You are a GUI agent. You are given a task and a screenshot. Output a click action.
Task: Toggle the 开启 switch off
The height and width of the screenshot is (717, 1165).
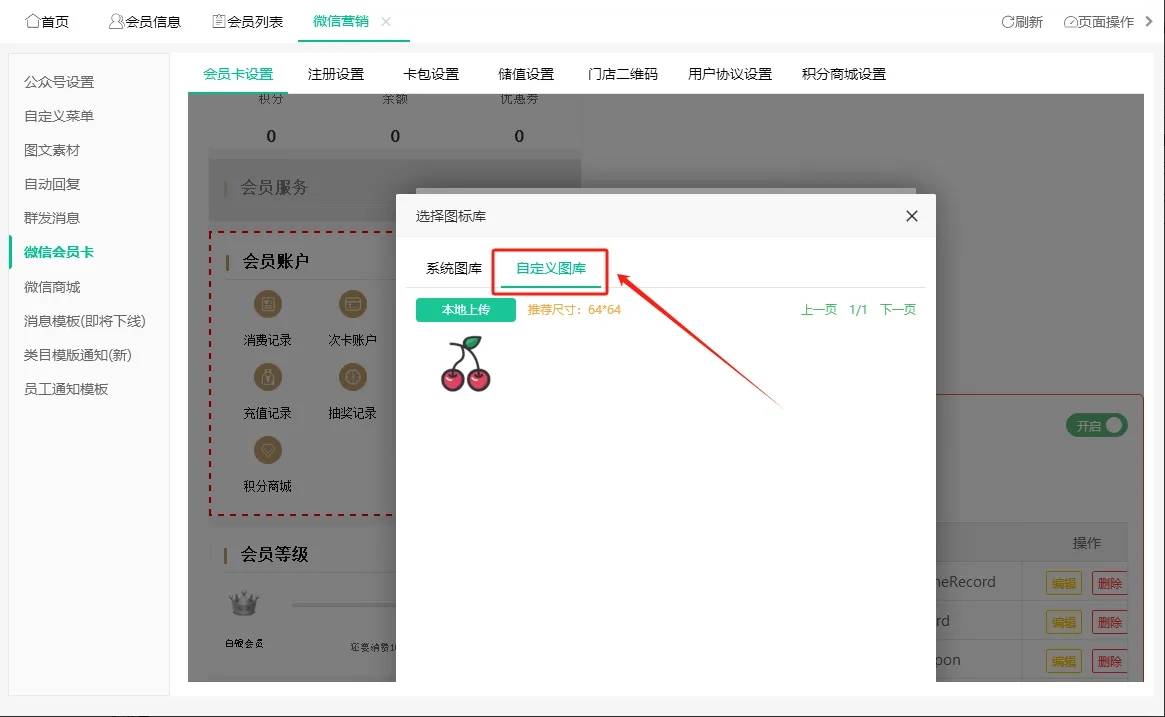[1097, 425]
